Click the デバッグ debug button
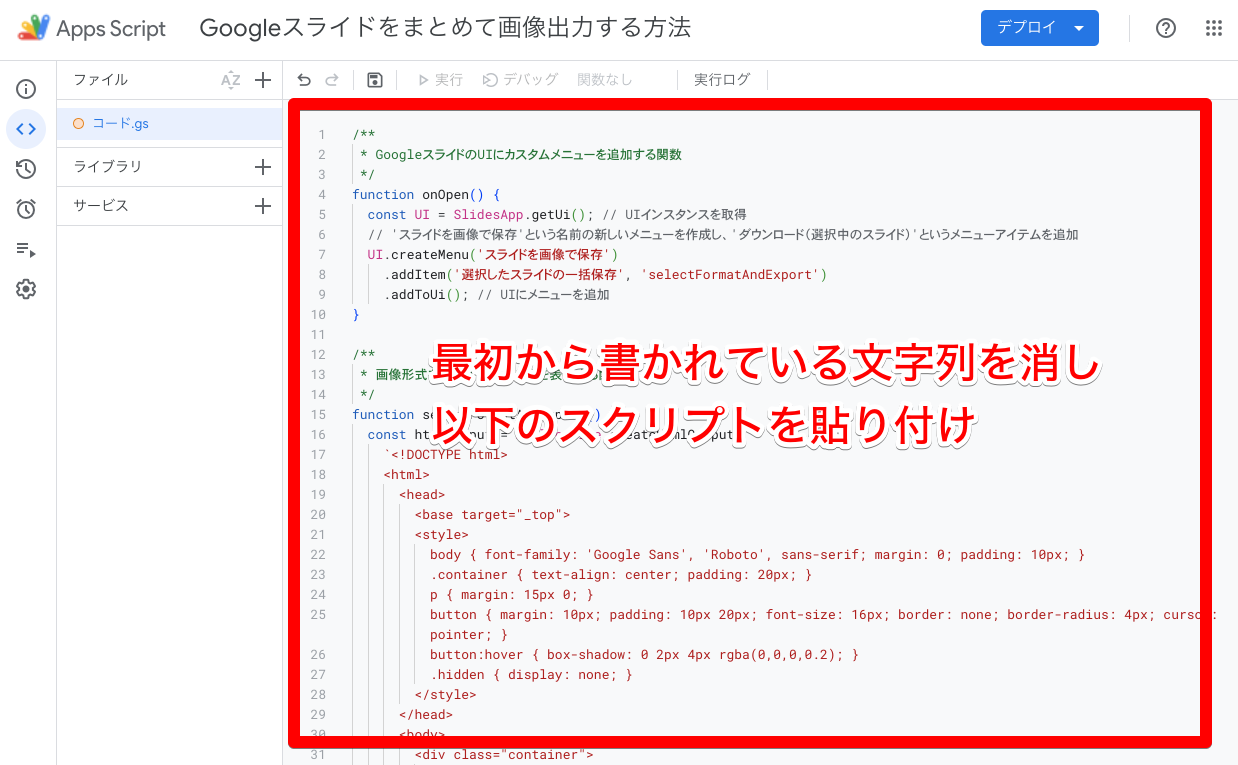The width and height of the screenshot is (1238, 765). pos(520,80)
